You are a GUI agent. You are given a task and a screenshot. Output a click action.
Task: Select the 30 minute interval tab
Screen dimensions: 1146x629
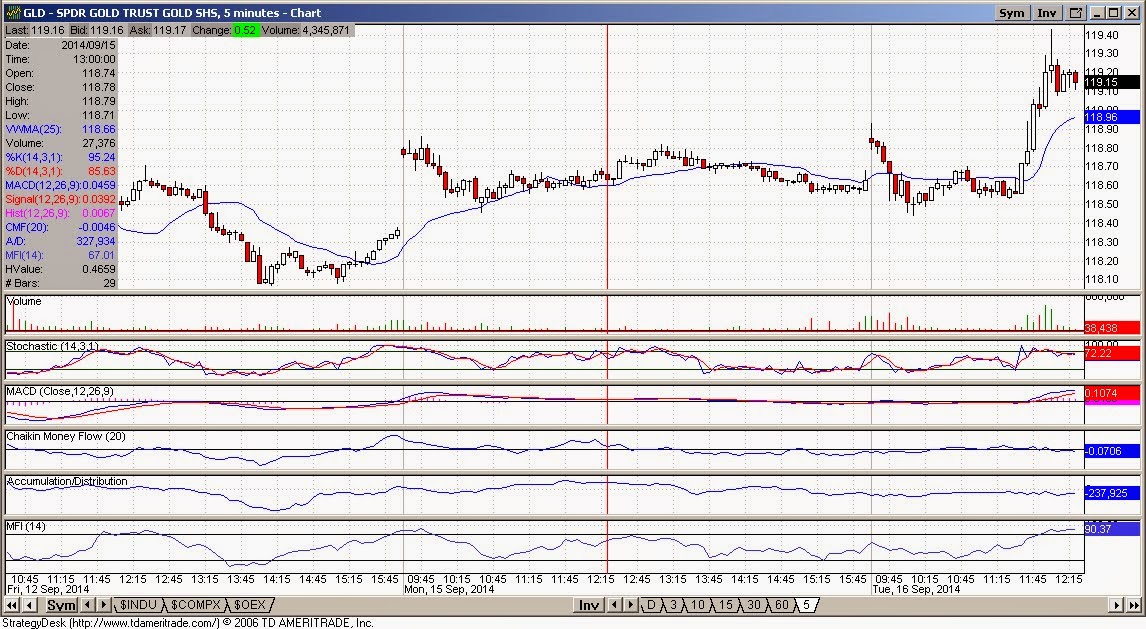coord(753,605)
